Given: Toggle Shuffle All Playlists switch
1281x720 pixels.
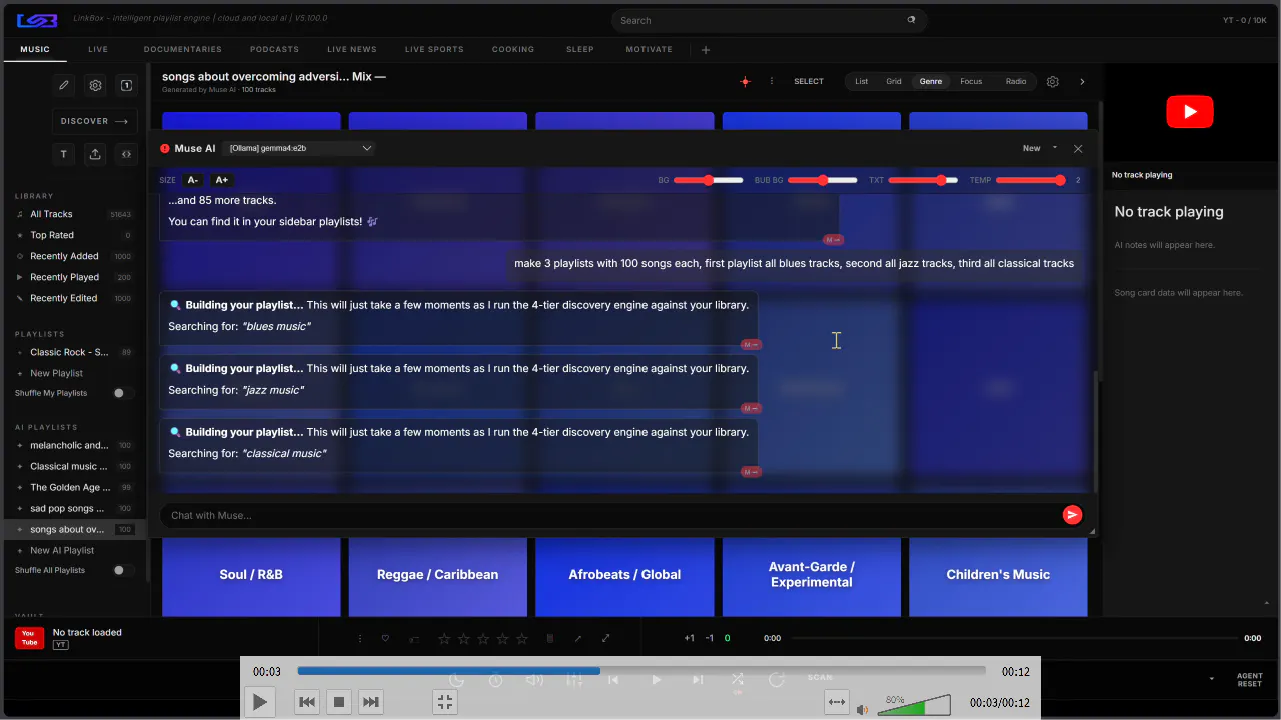Looking at the screenshot, I should click(122, 570).
